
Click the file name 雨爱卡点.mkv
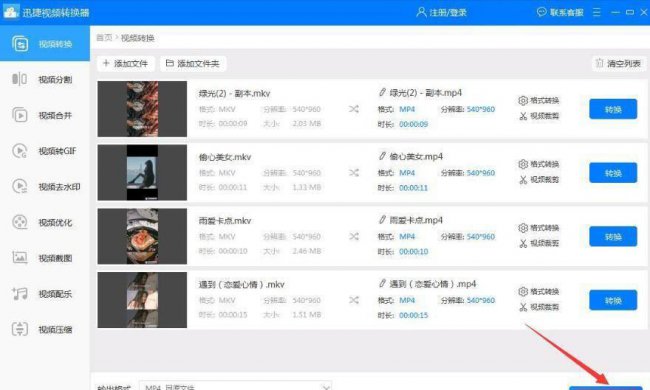[x=225, y=220]
